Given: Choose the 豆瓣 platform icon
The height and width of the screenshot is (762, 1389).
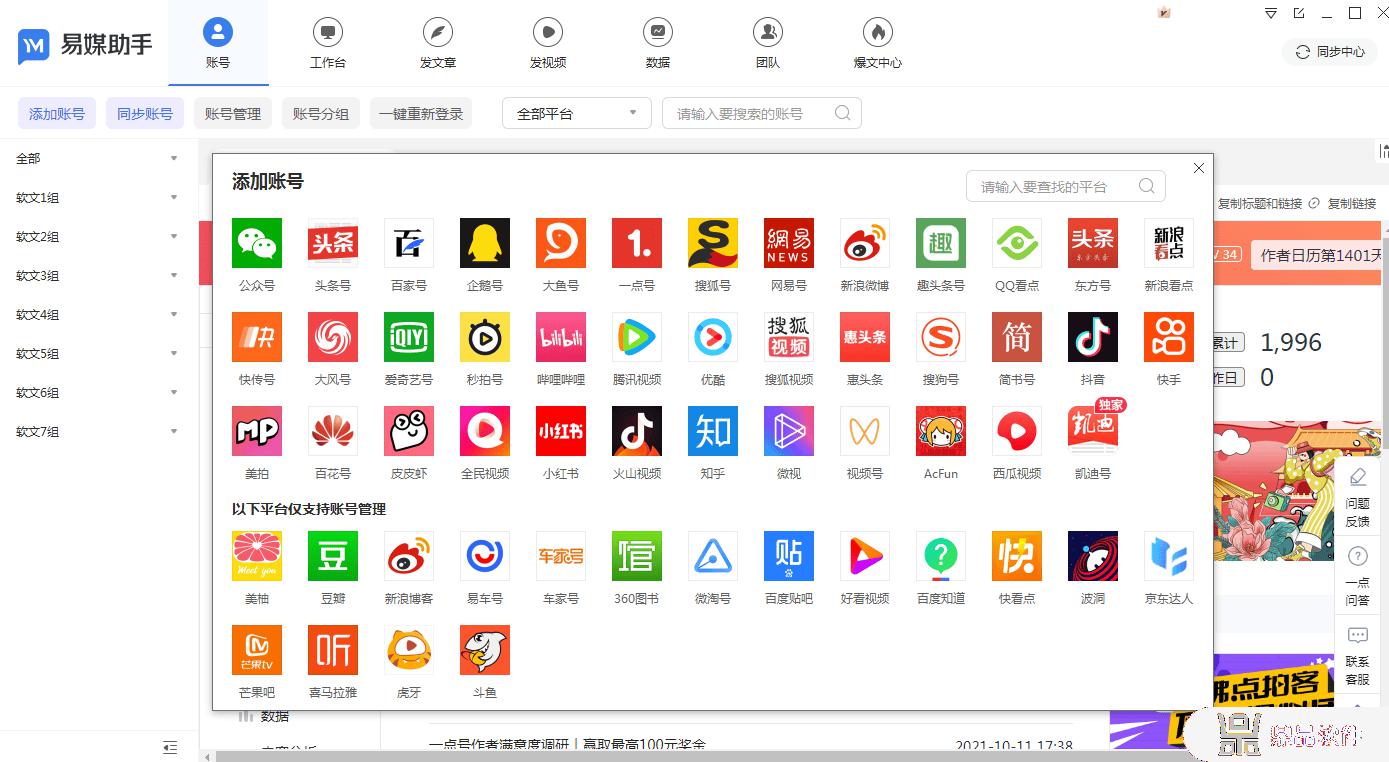Looking at the screenshot, I should click(x=333, y=556).
